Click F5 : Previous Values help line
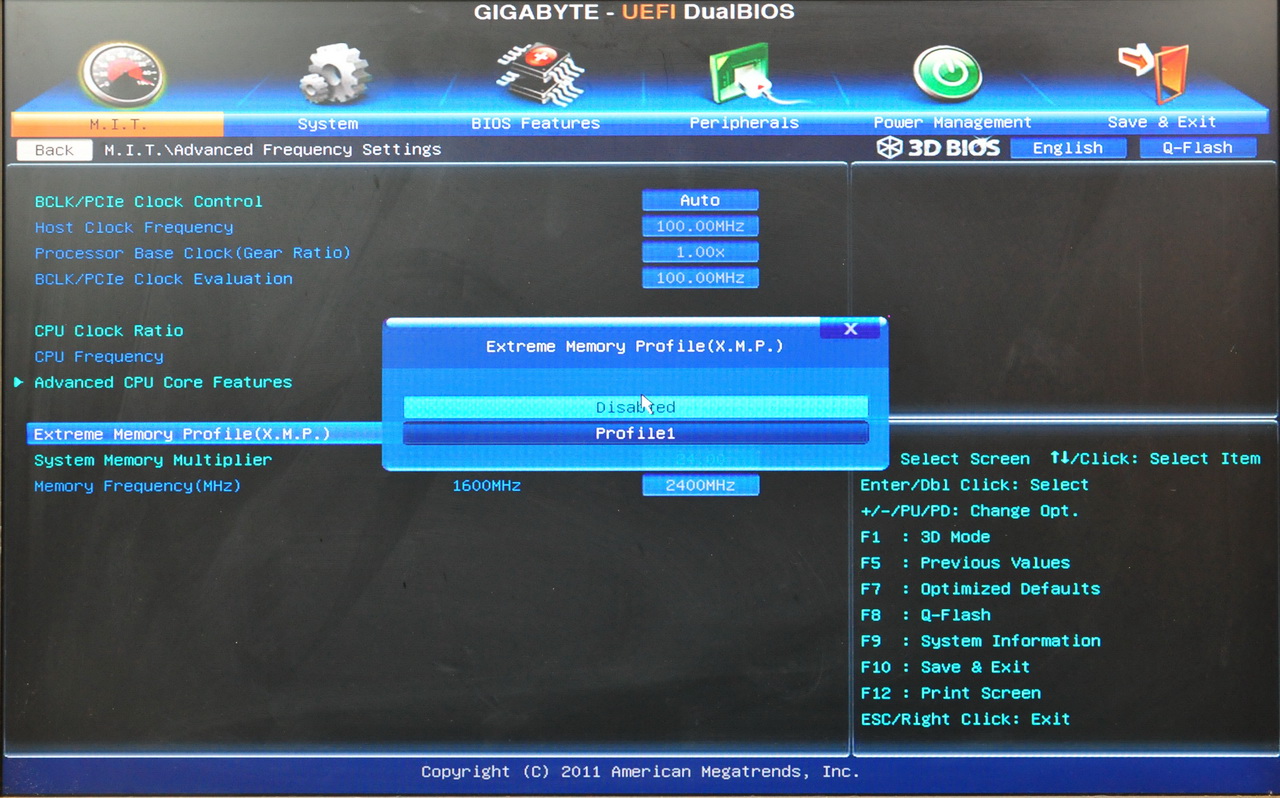This screenshot has height=798, width=1280. click(x=965, y=563)
